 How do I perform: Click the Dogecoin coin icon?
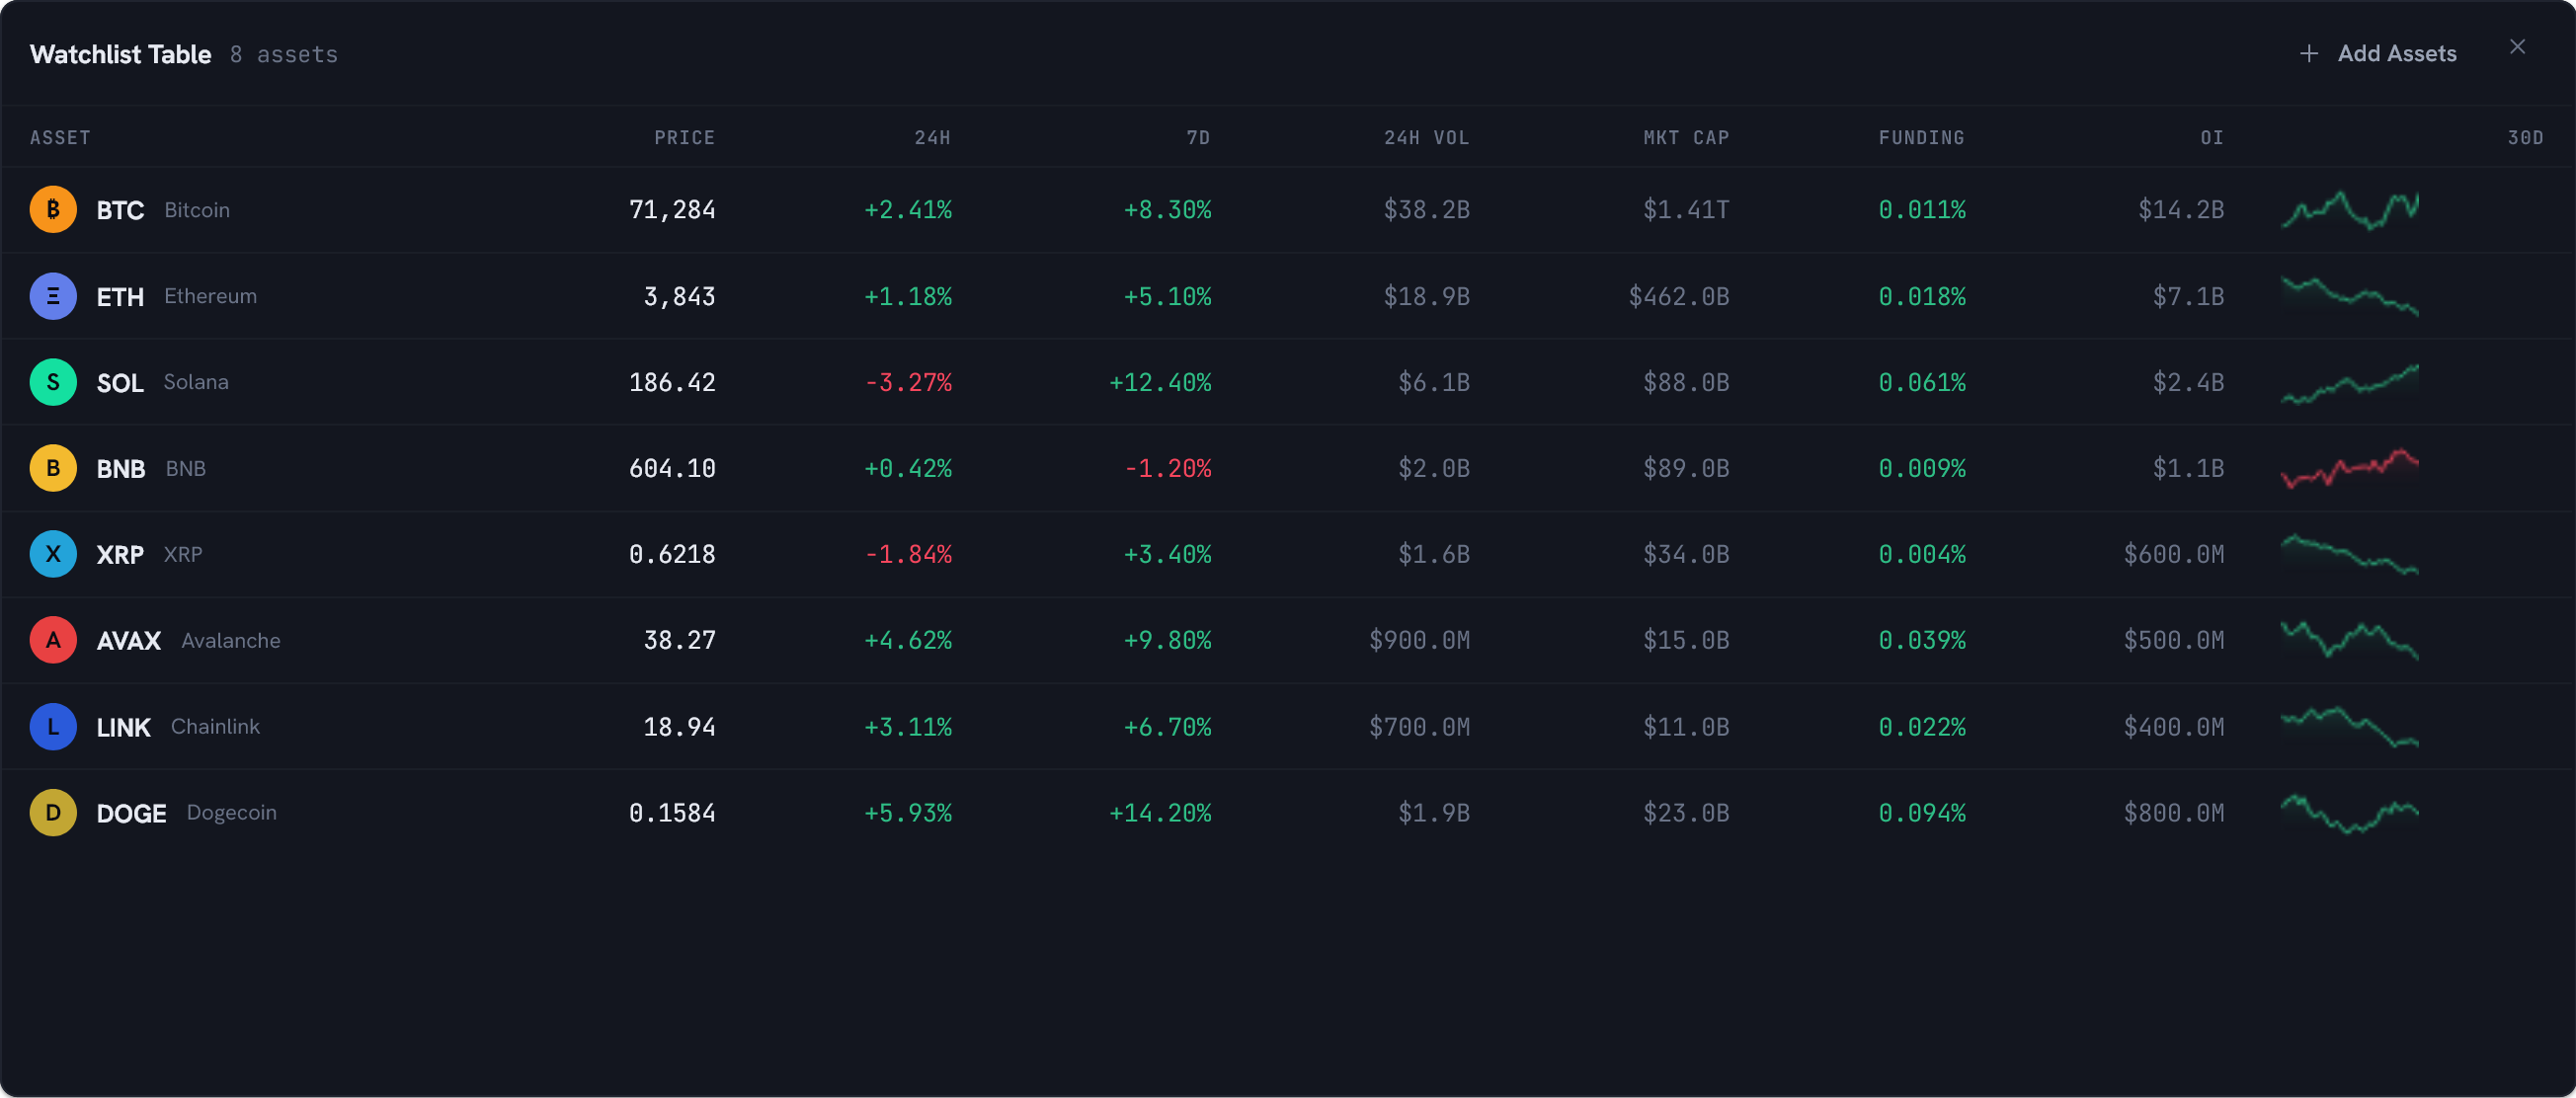[x=53, y=813]
